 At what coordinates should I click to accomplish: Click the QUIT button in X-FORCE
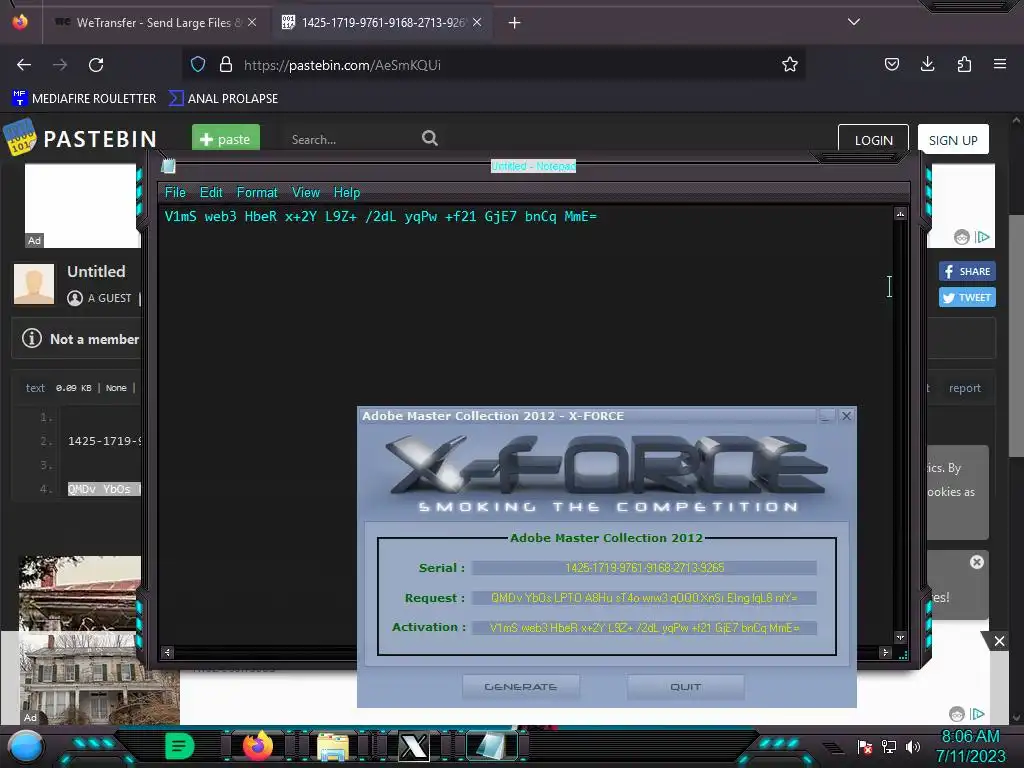point(685,687)
